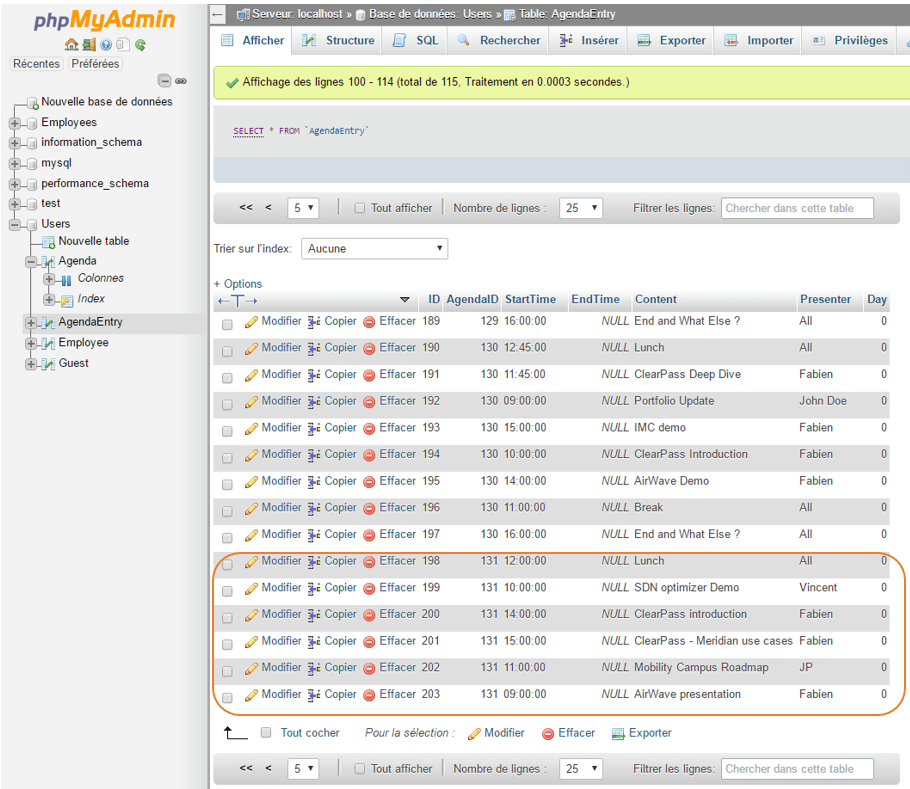This screenshot has width=910, height=789.
Task: Expand the Employees database tree node
Action: (15, 123)
